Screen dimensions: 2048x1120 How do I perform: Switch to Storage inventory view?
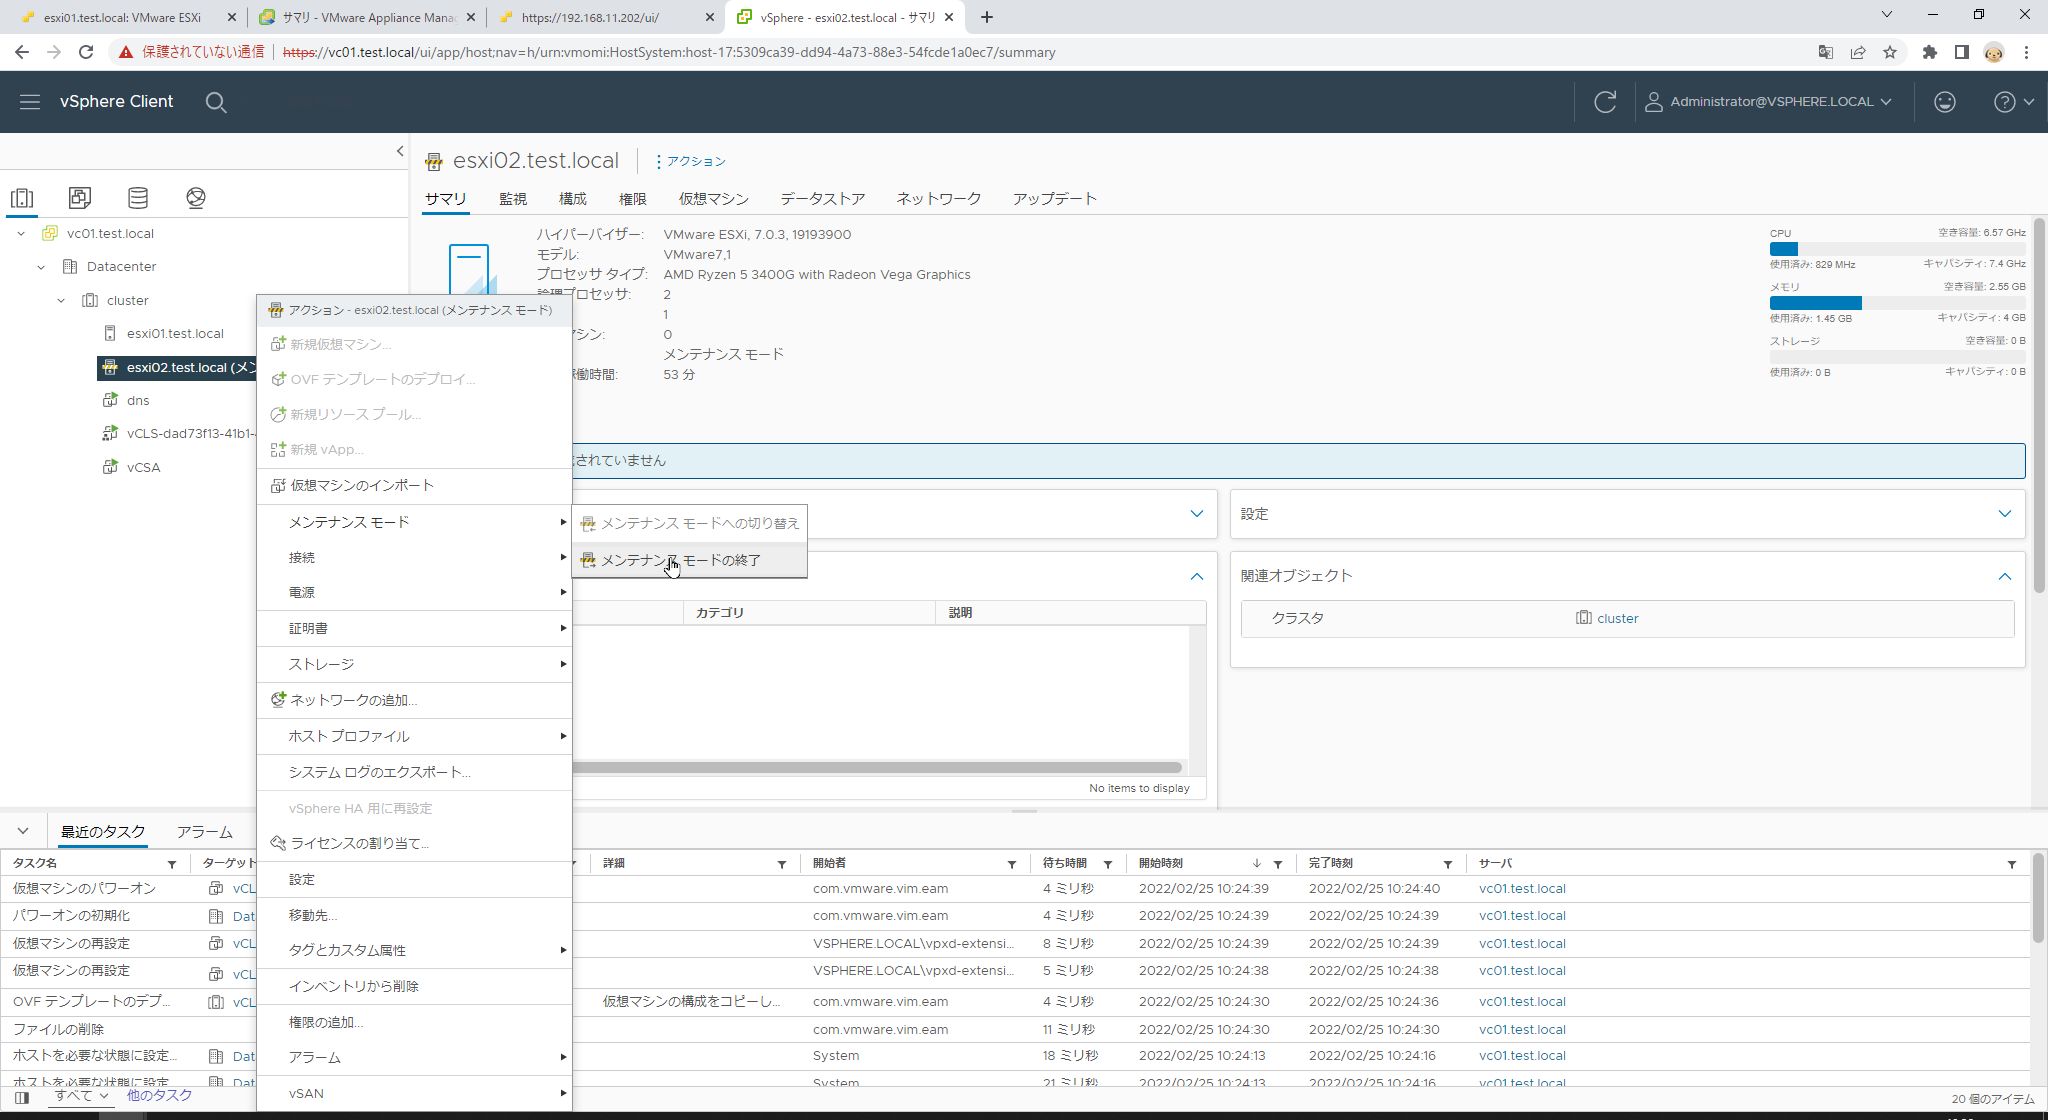tap(138, 197)
